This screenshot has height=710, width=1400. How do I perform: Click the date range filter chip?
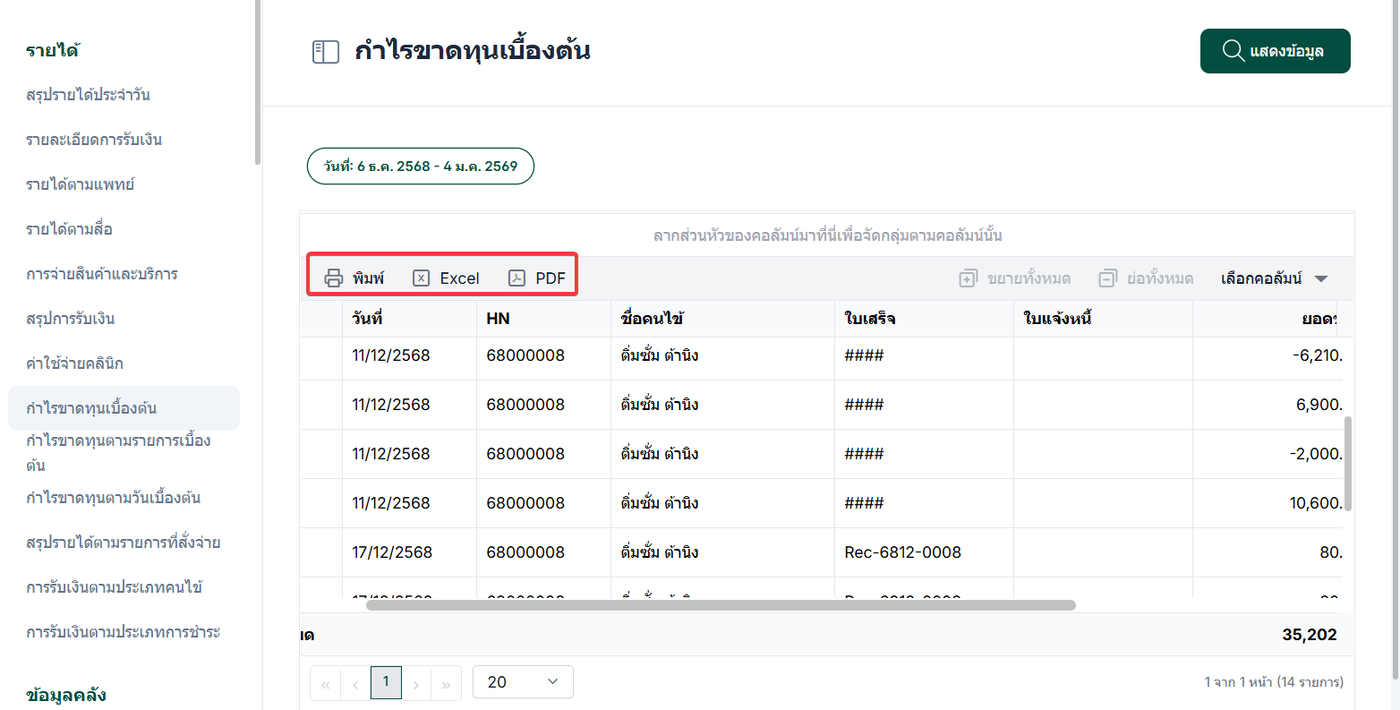pos(420,166)
